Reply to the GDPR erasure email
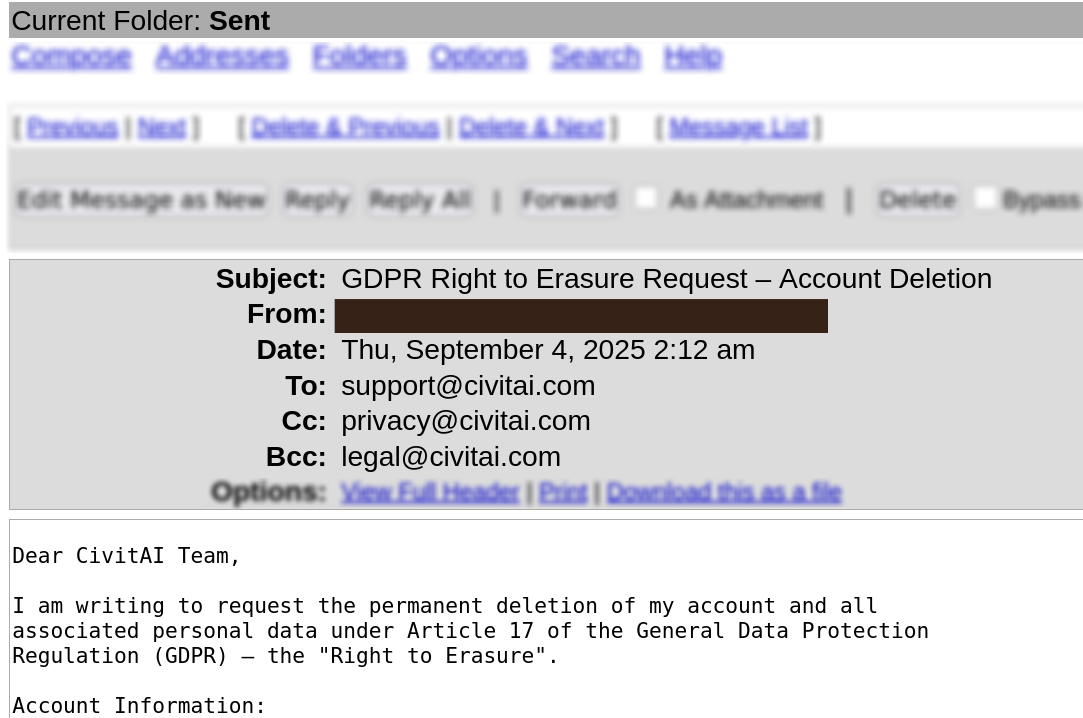 tap(317, 199)
